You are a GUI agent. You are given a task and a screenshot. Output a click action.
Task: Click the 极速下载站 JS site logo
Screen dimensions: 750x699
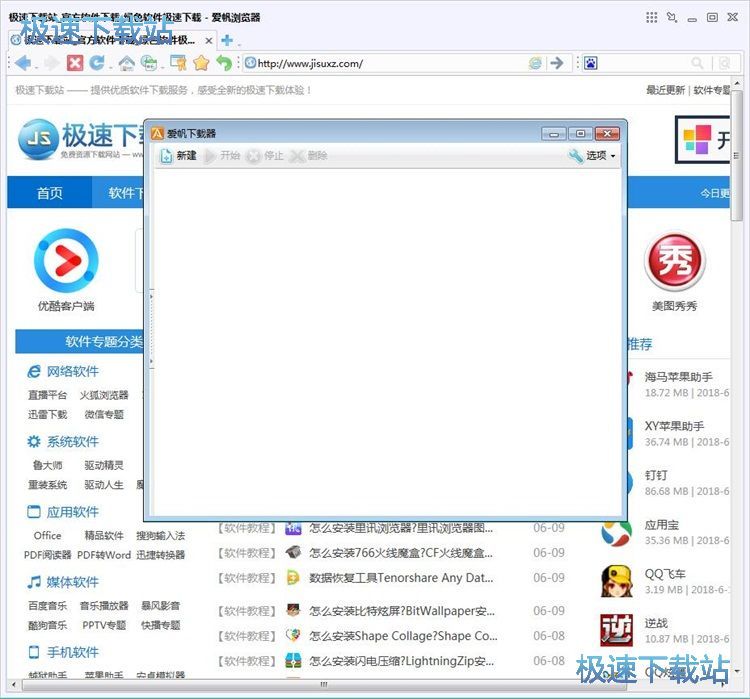[81, 139]
